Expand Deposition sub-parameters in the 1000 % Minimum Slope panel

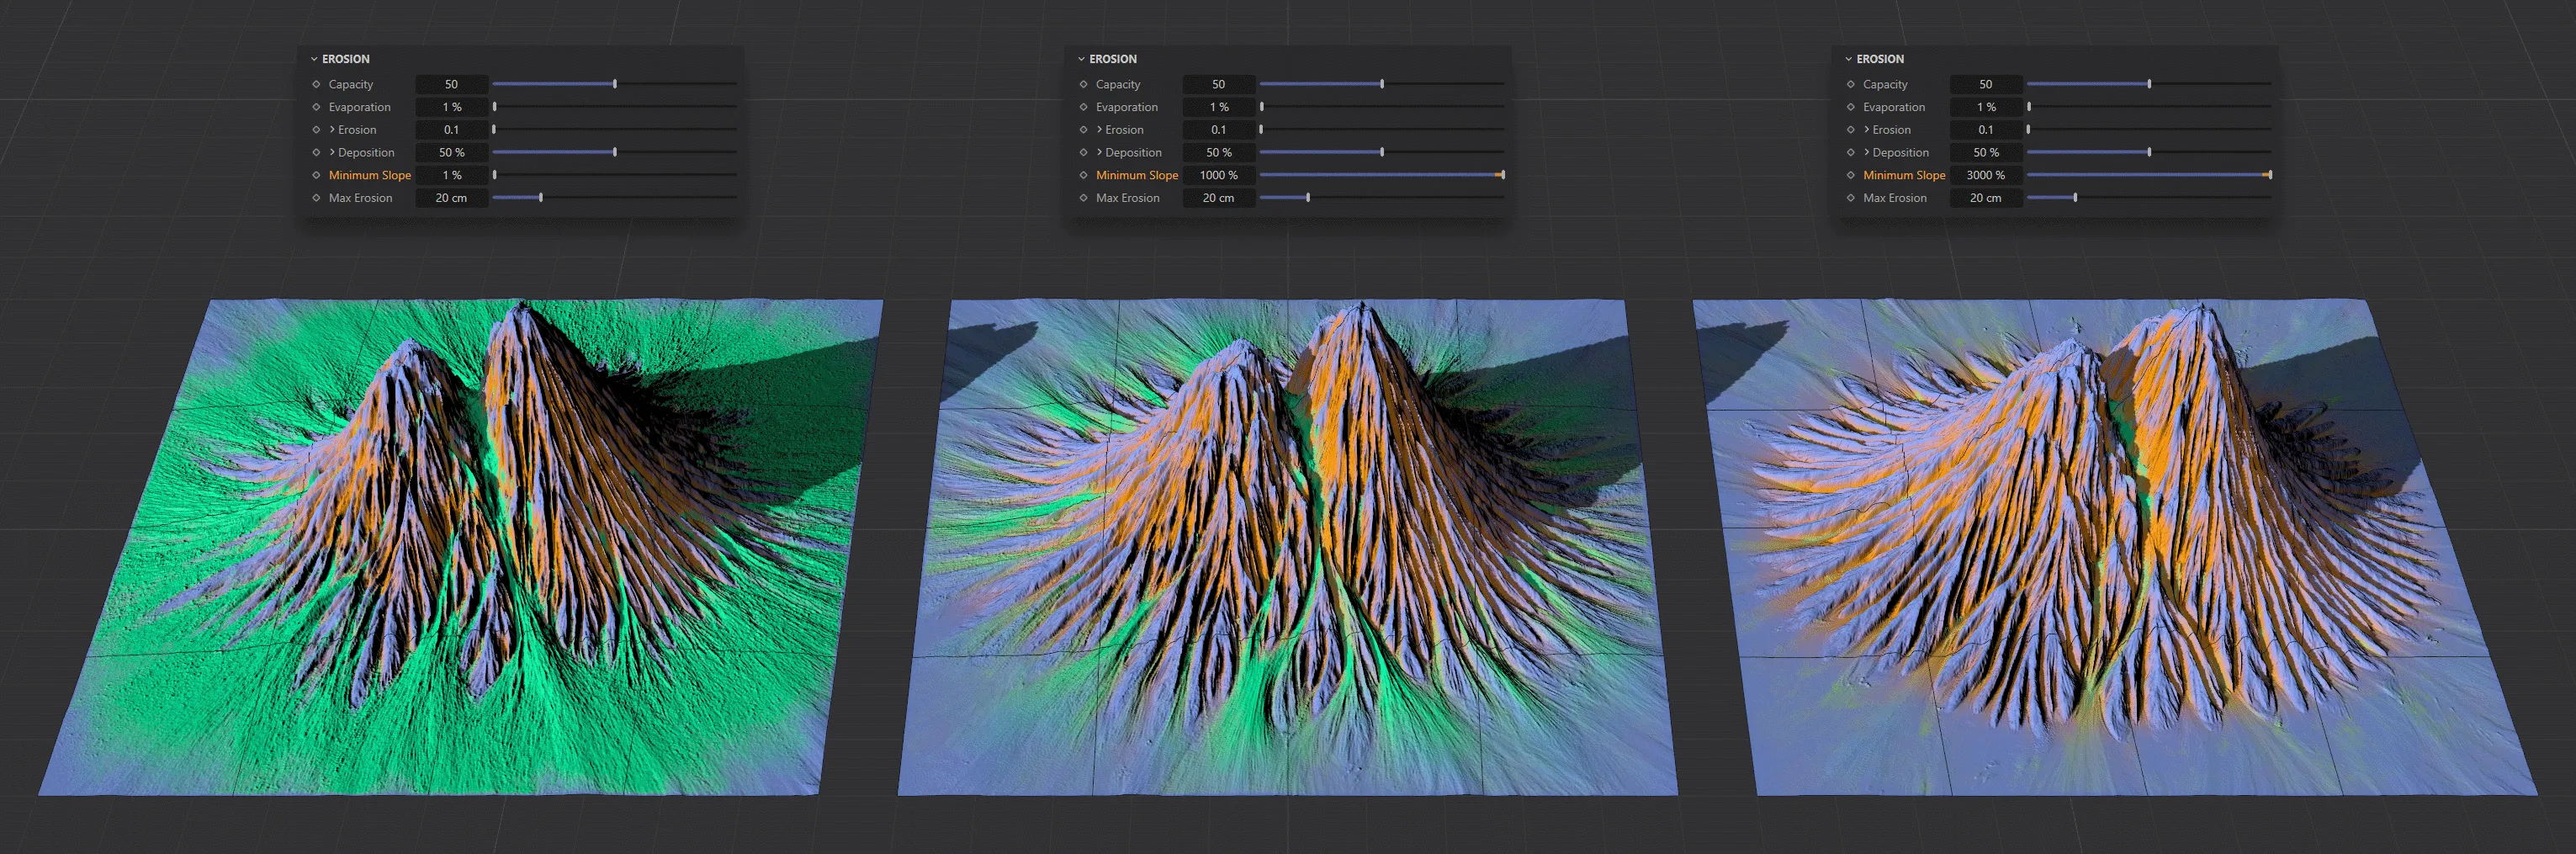pyautogui.click(x=1099, y=153)
